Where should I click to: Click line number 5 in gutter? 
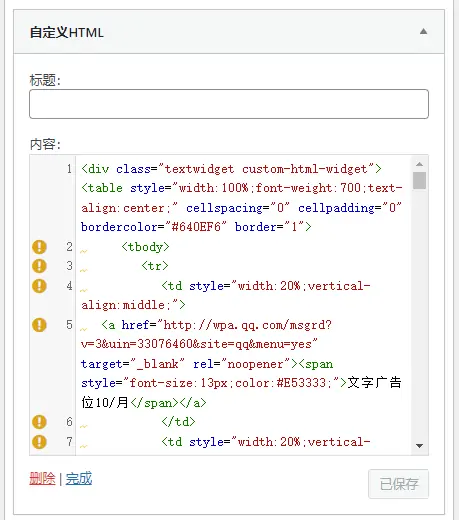[x=69, y=325]
